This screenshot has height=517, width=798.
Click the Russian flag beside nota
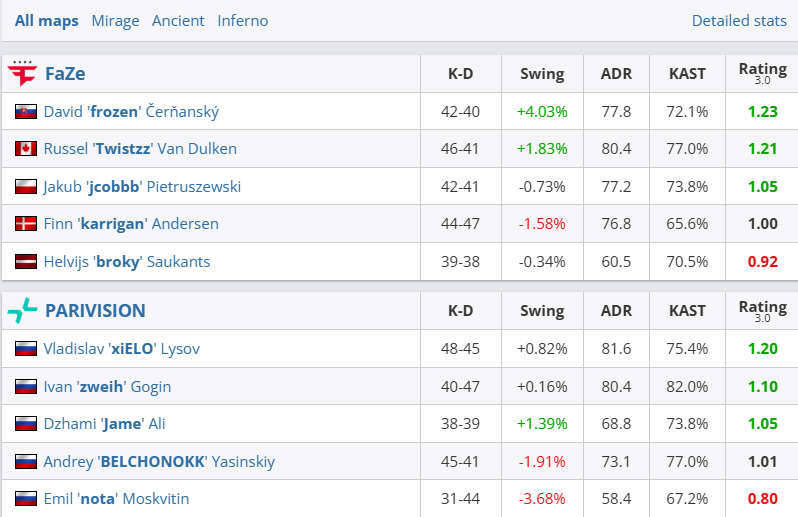pos(26,499)
